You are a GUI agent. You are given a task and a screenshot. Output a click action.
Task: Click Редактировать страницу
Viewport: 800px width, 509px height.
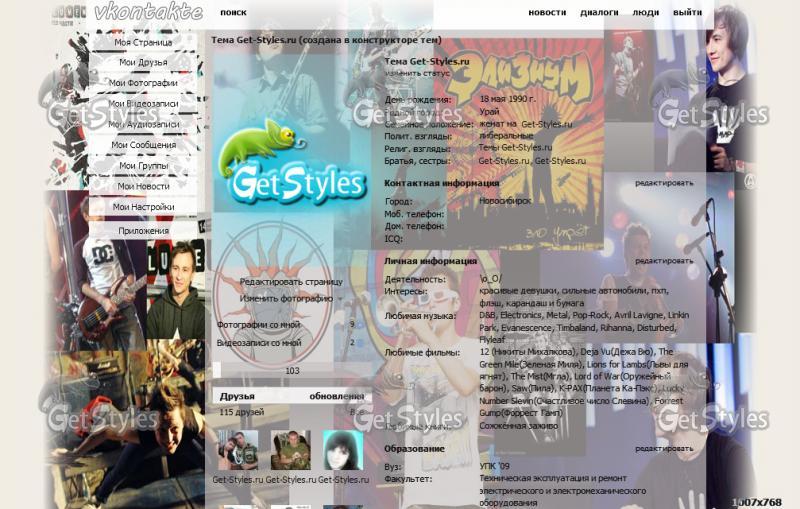[290, 282]
